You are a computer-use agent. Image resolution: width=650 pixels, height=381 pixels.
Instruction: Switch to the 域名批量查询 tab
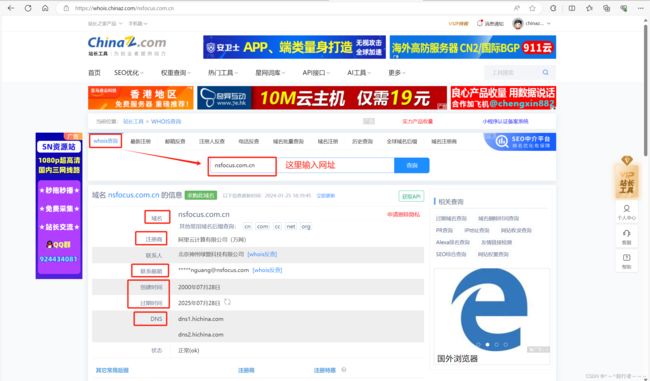[x=288, y=141]
